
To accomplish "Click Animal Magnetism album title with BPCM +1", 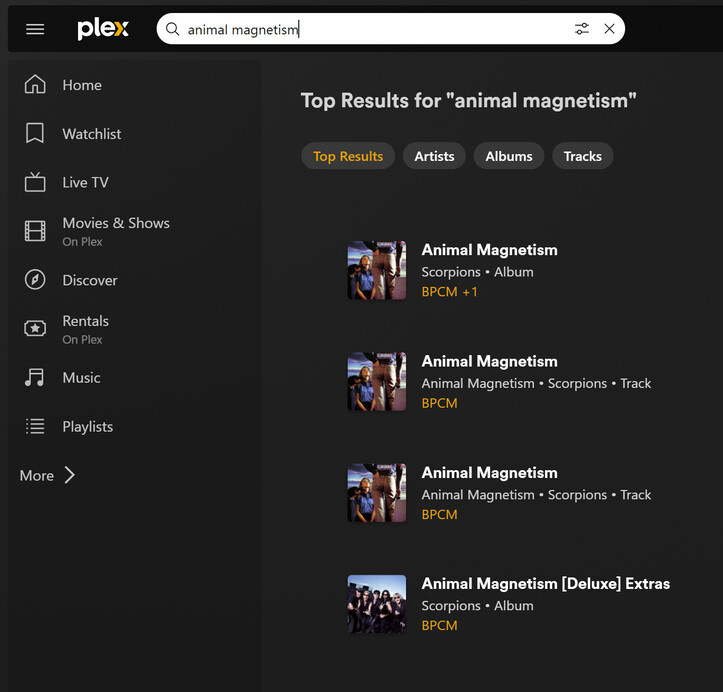I will point(489,250).
